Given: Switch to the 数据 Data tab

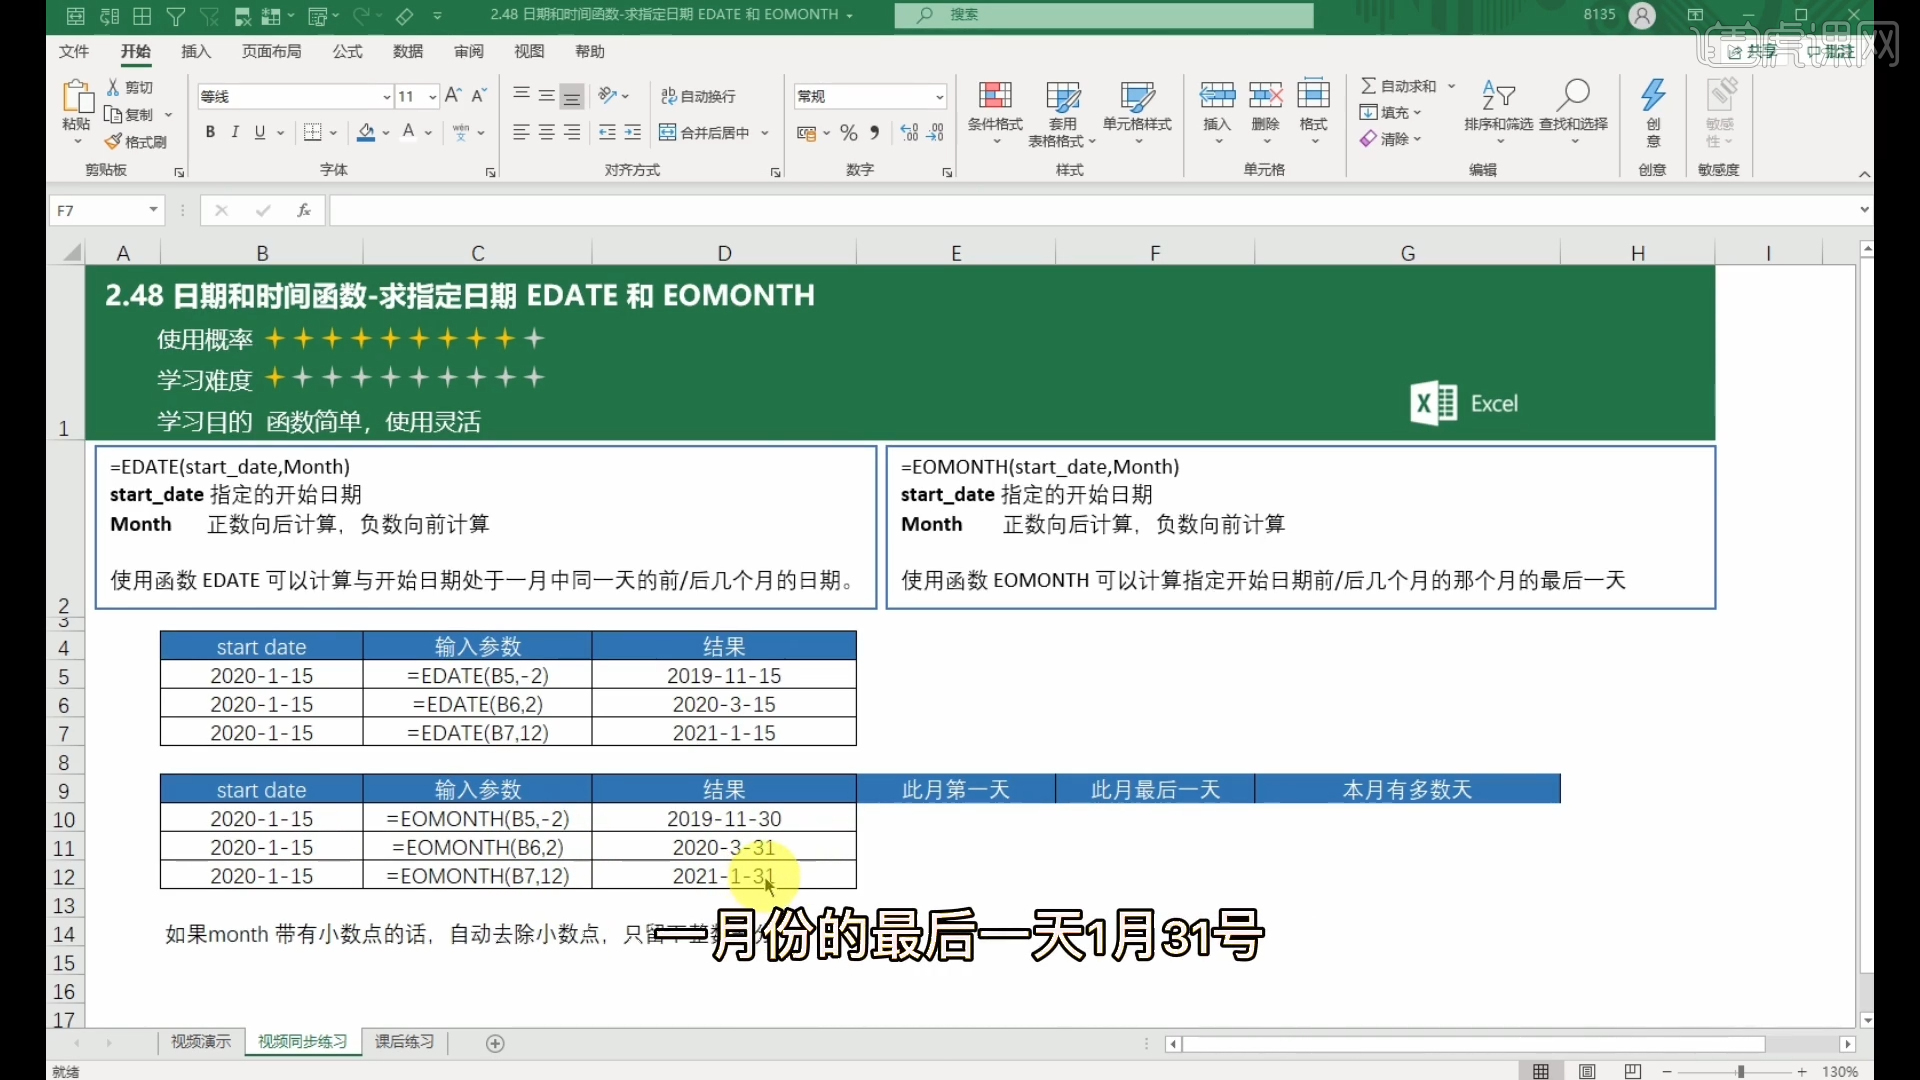Looking at the screenshot, I should pyautogui.click(x=408, y=51).
